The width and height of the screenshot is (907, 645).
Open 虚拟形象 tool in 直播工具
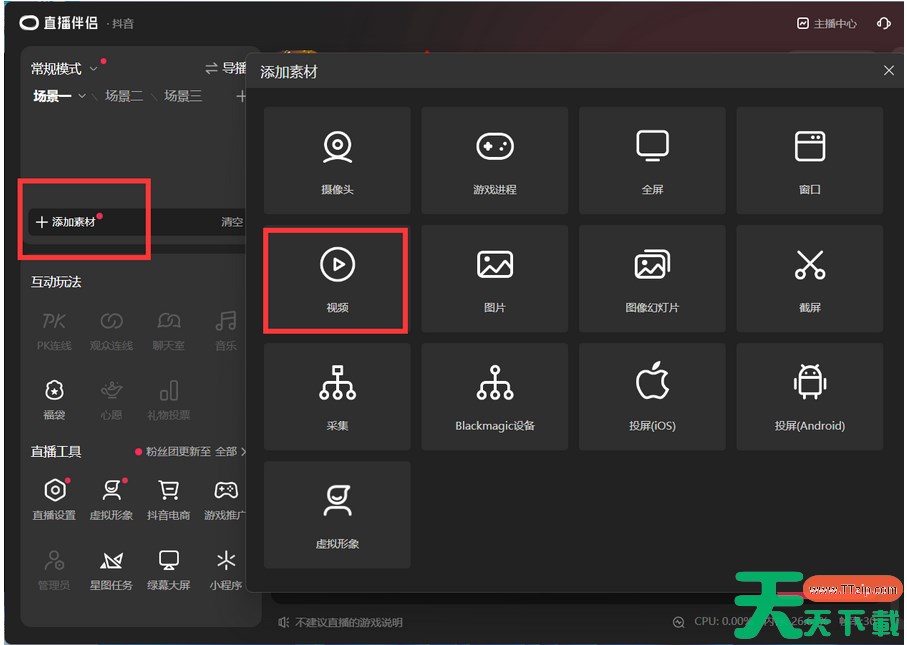click(111, 500)
